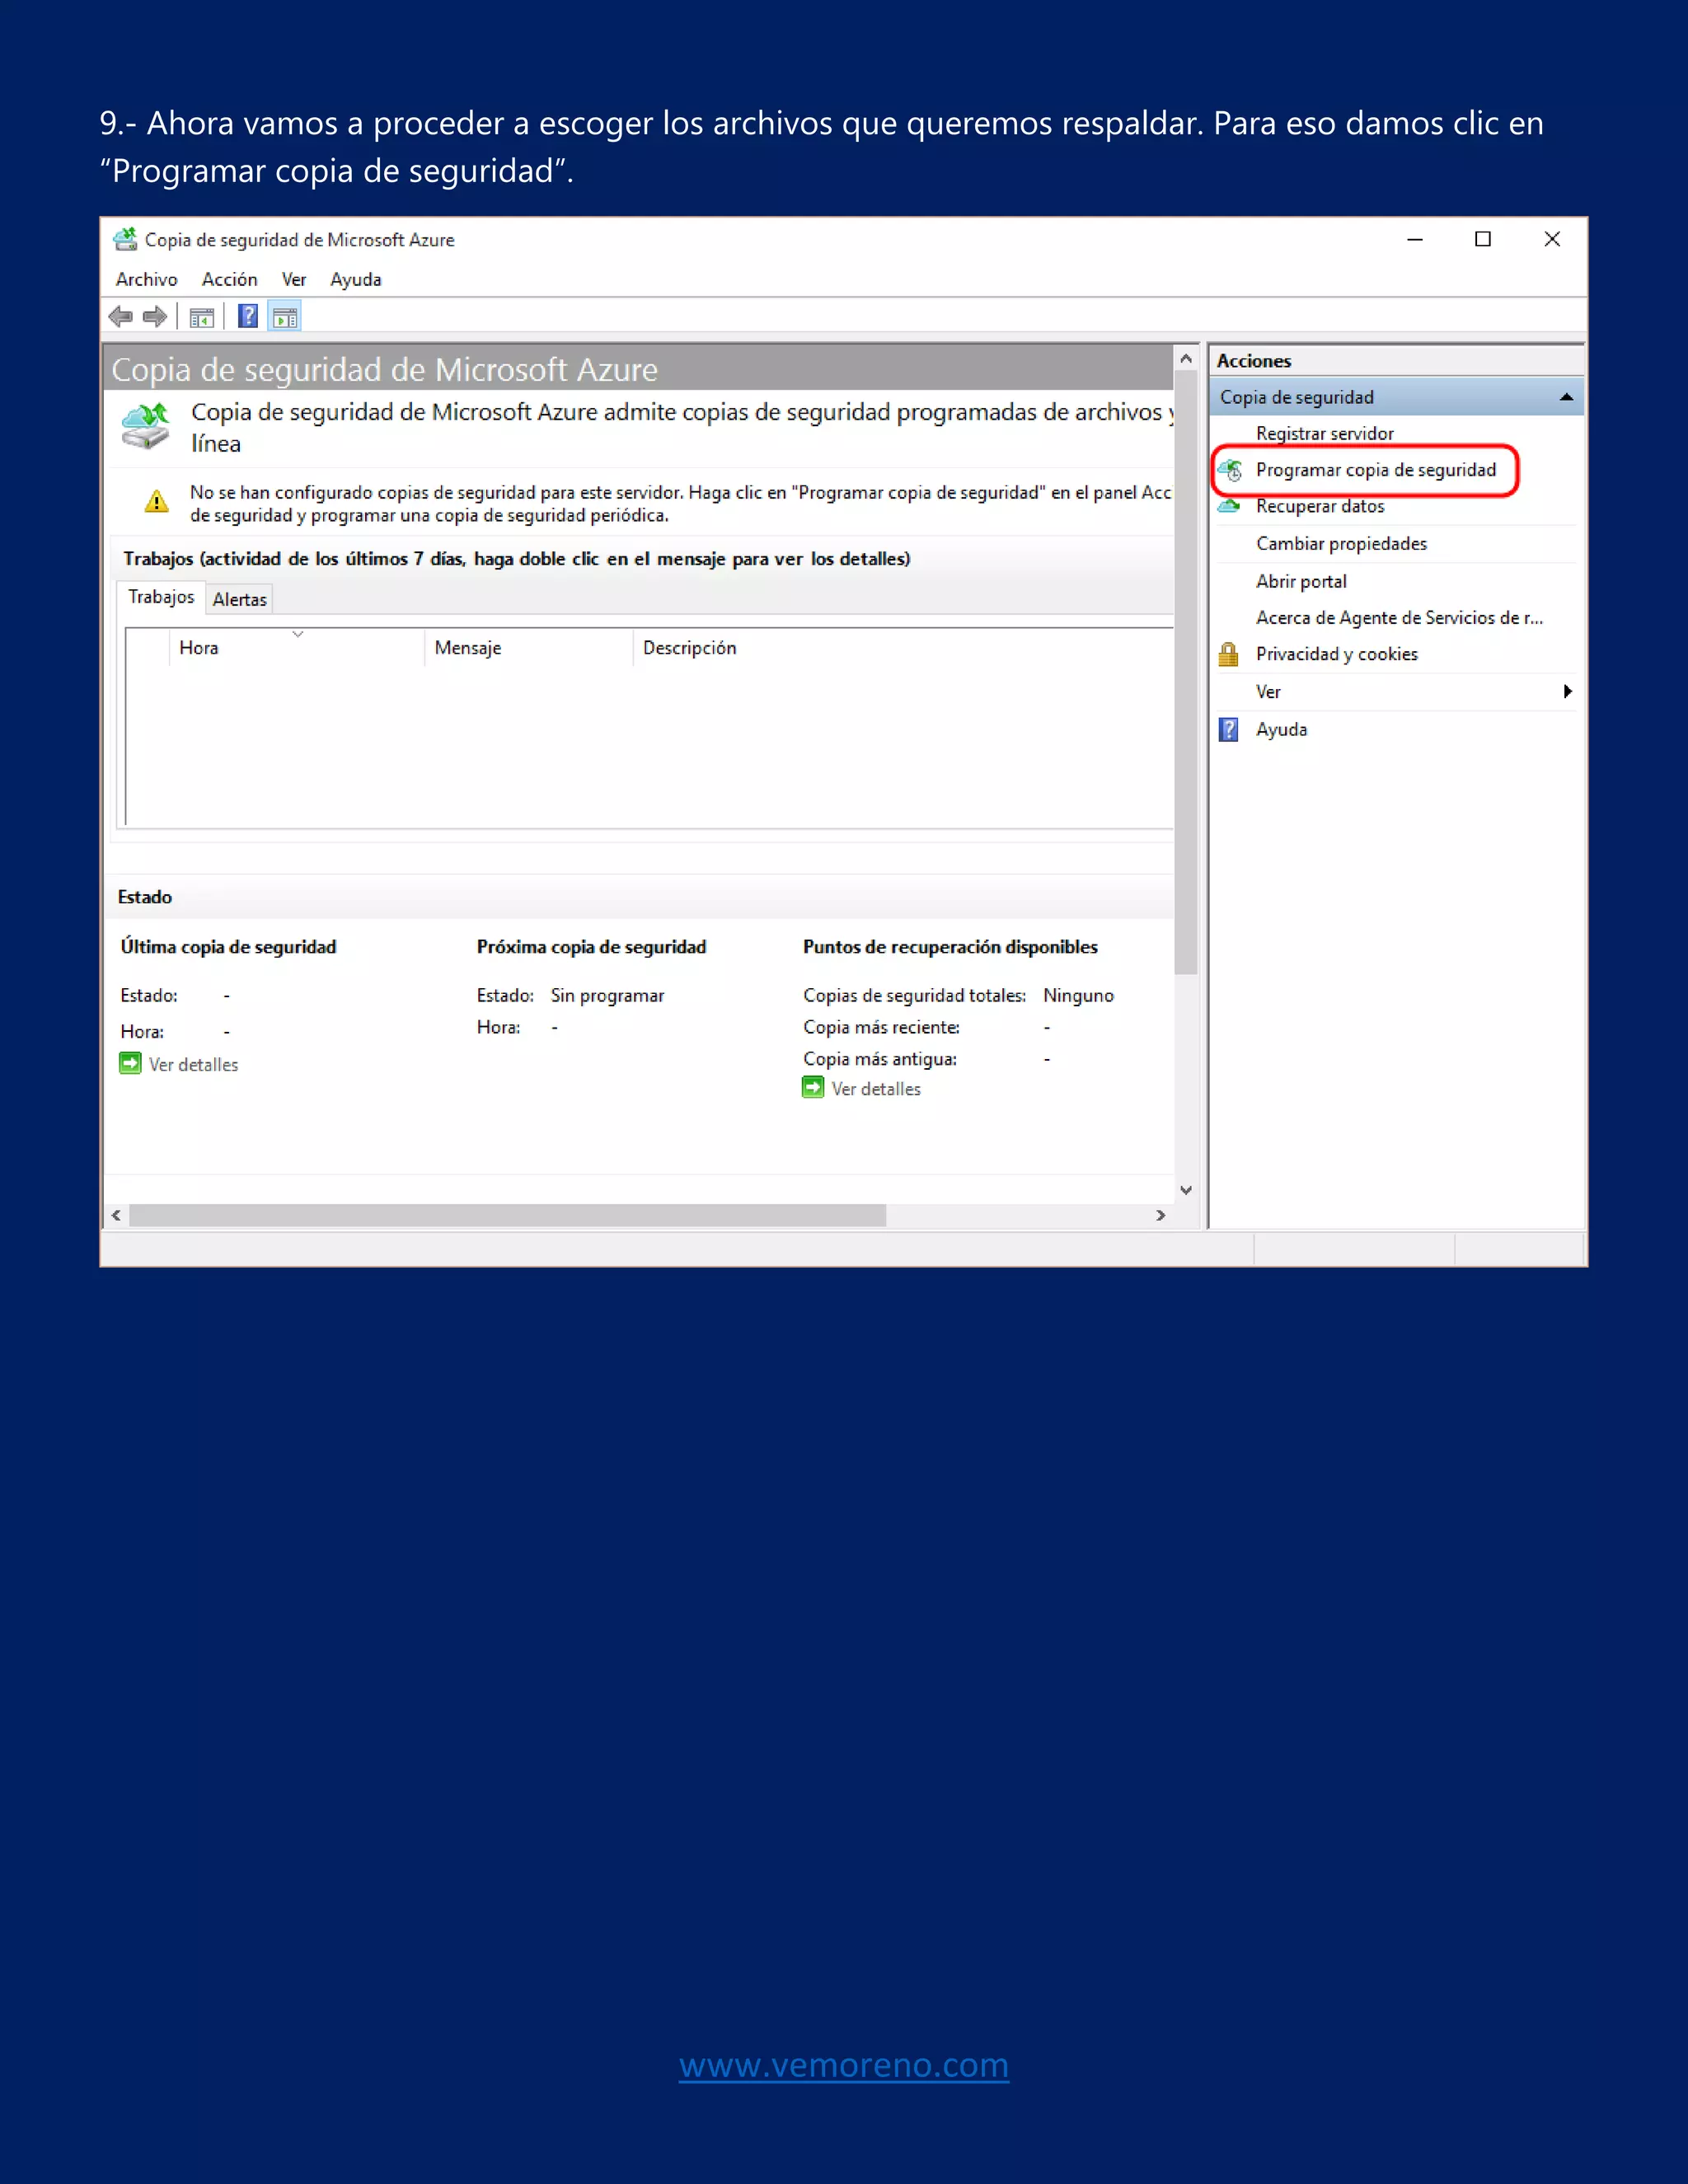Close the Azure Backup window
Image resolution: width=1688 pixels, height=2184 pixels.
pyautogui.click(x=1552, y=239)
